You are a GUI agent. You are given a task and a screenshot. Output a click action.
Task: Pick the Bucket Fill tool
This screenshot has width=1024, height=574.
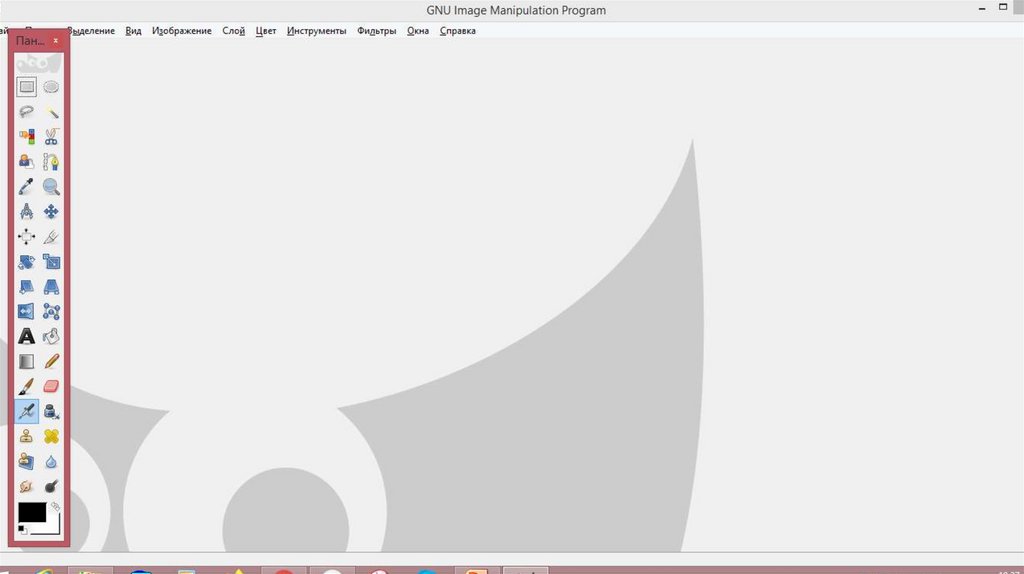pyautogui.click(x=51, y=336)
